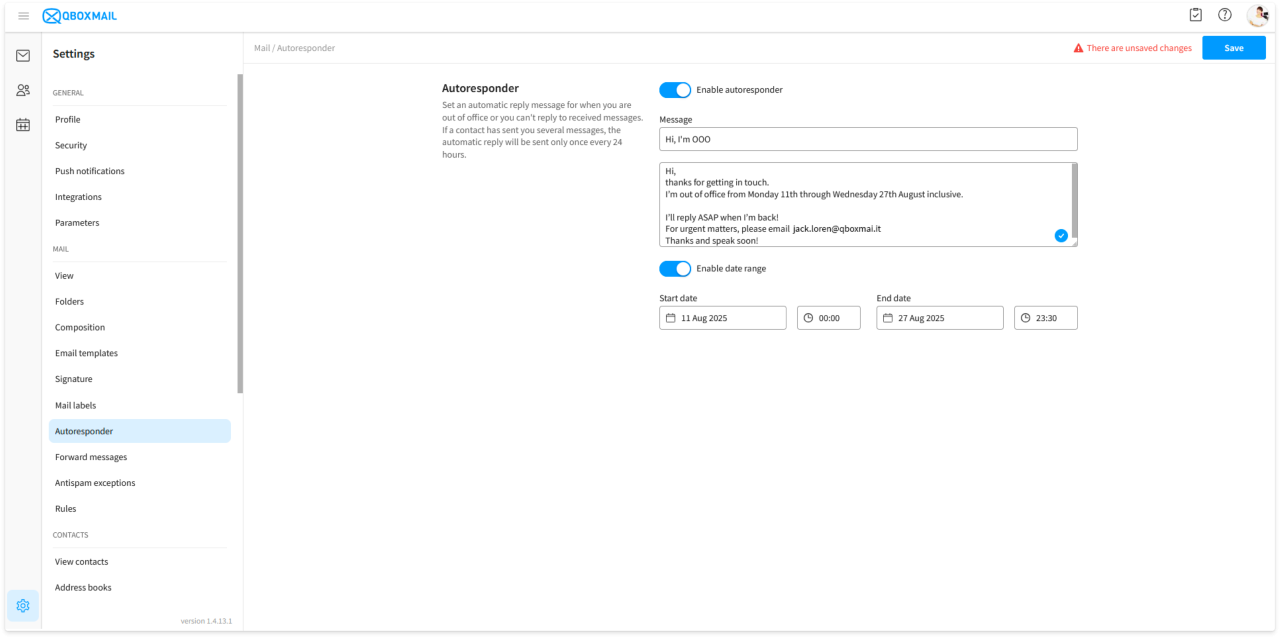This screenshot has height=638, width=1280.
Task: Open the End date picker showing 27 Aug 2025
Action: point(940,318)
